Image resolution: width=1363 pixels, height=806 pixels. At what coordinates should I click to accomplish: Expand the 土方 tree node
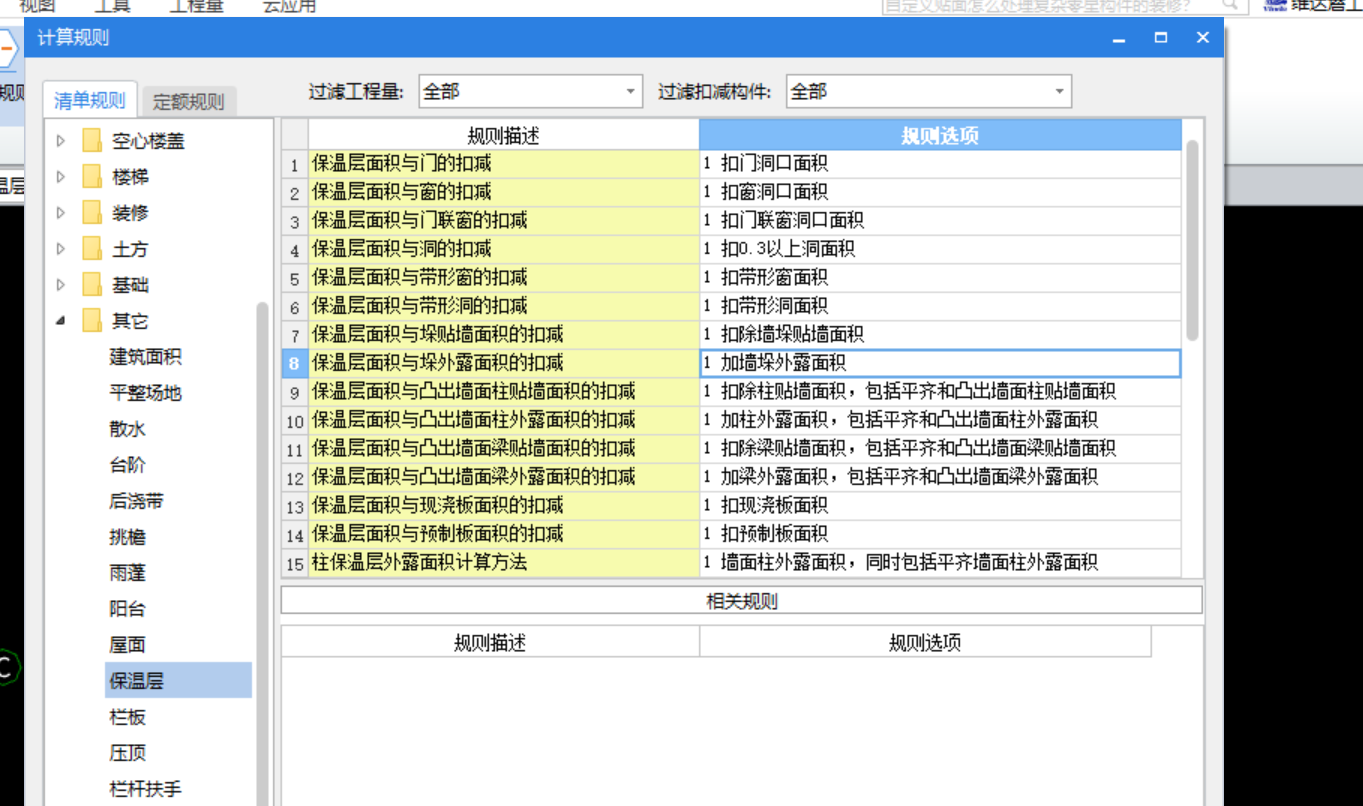pos(60,249)
